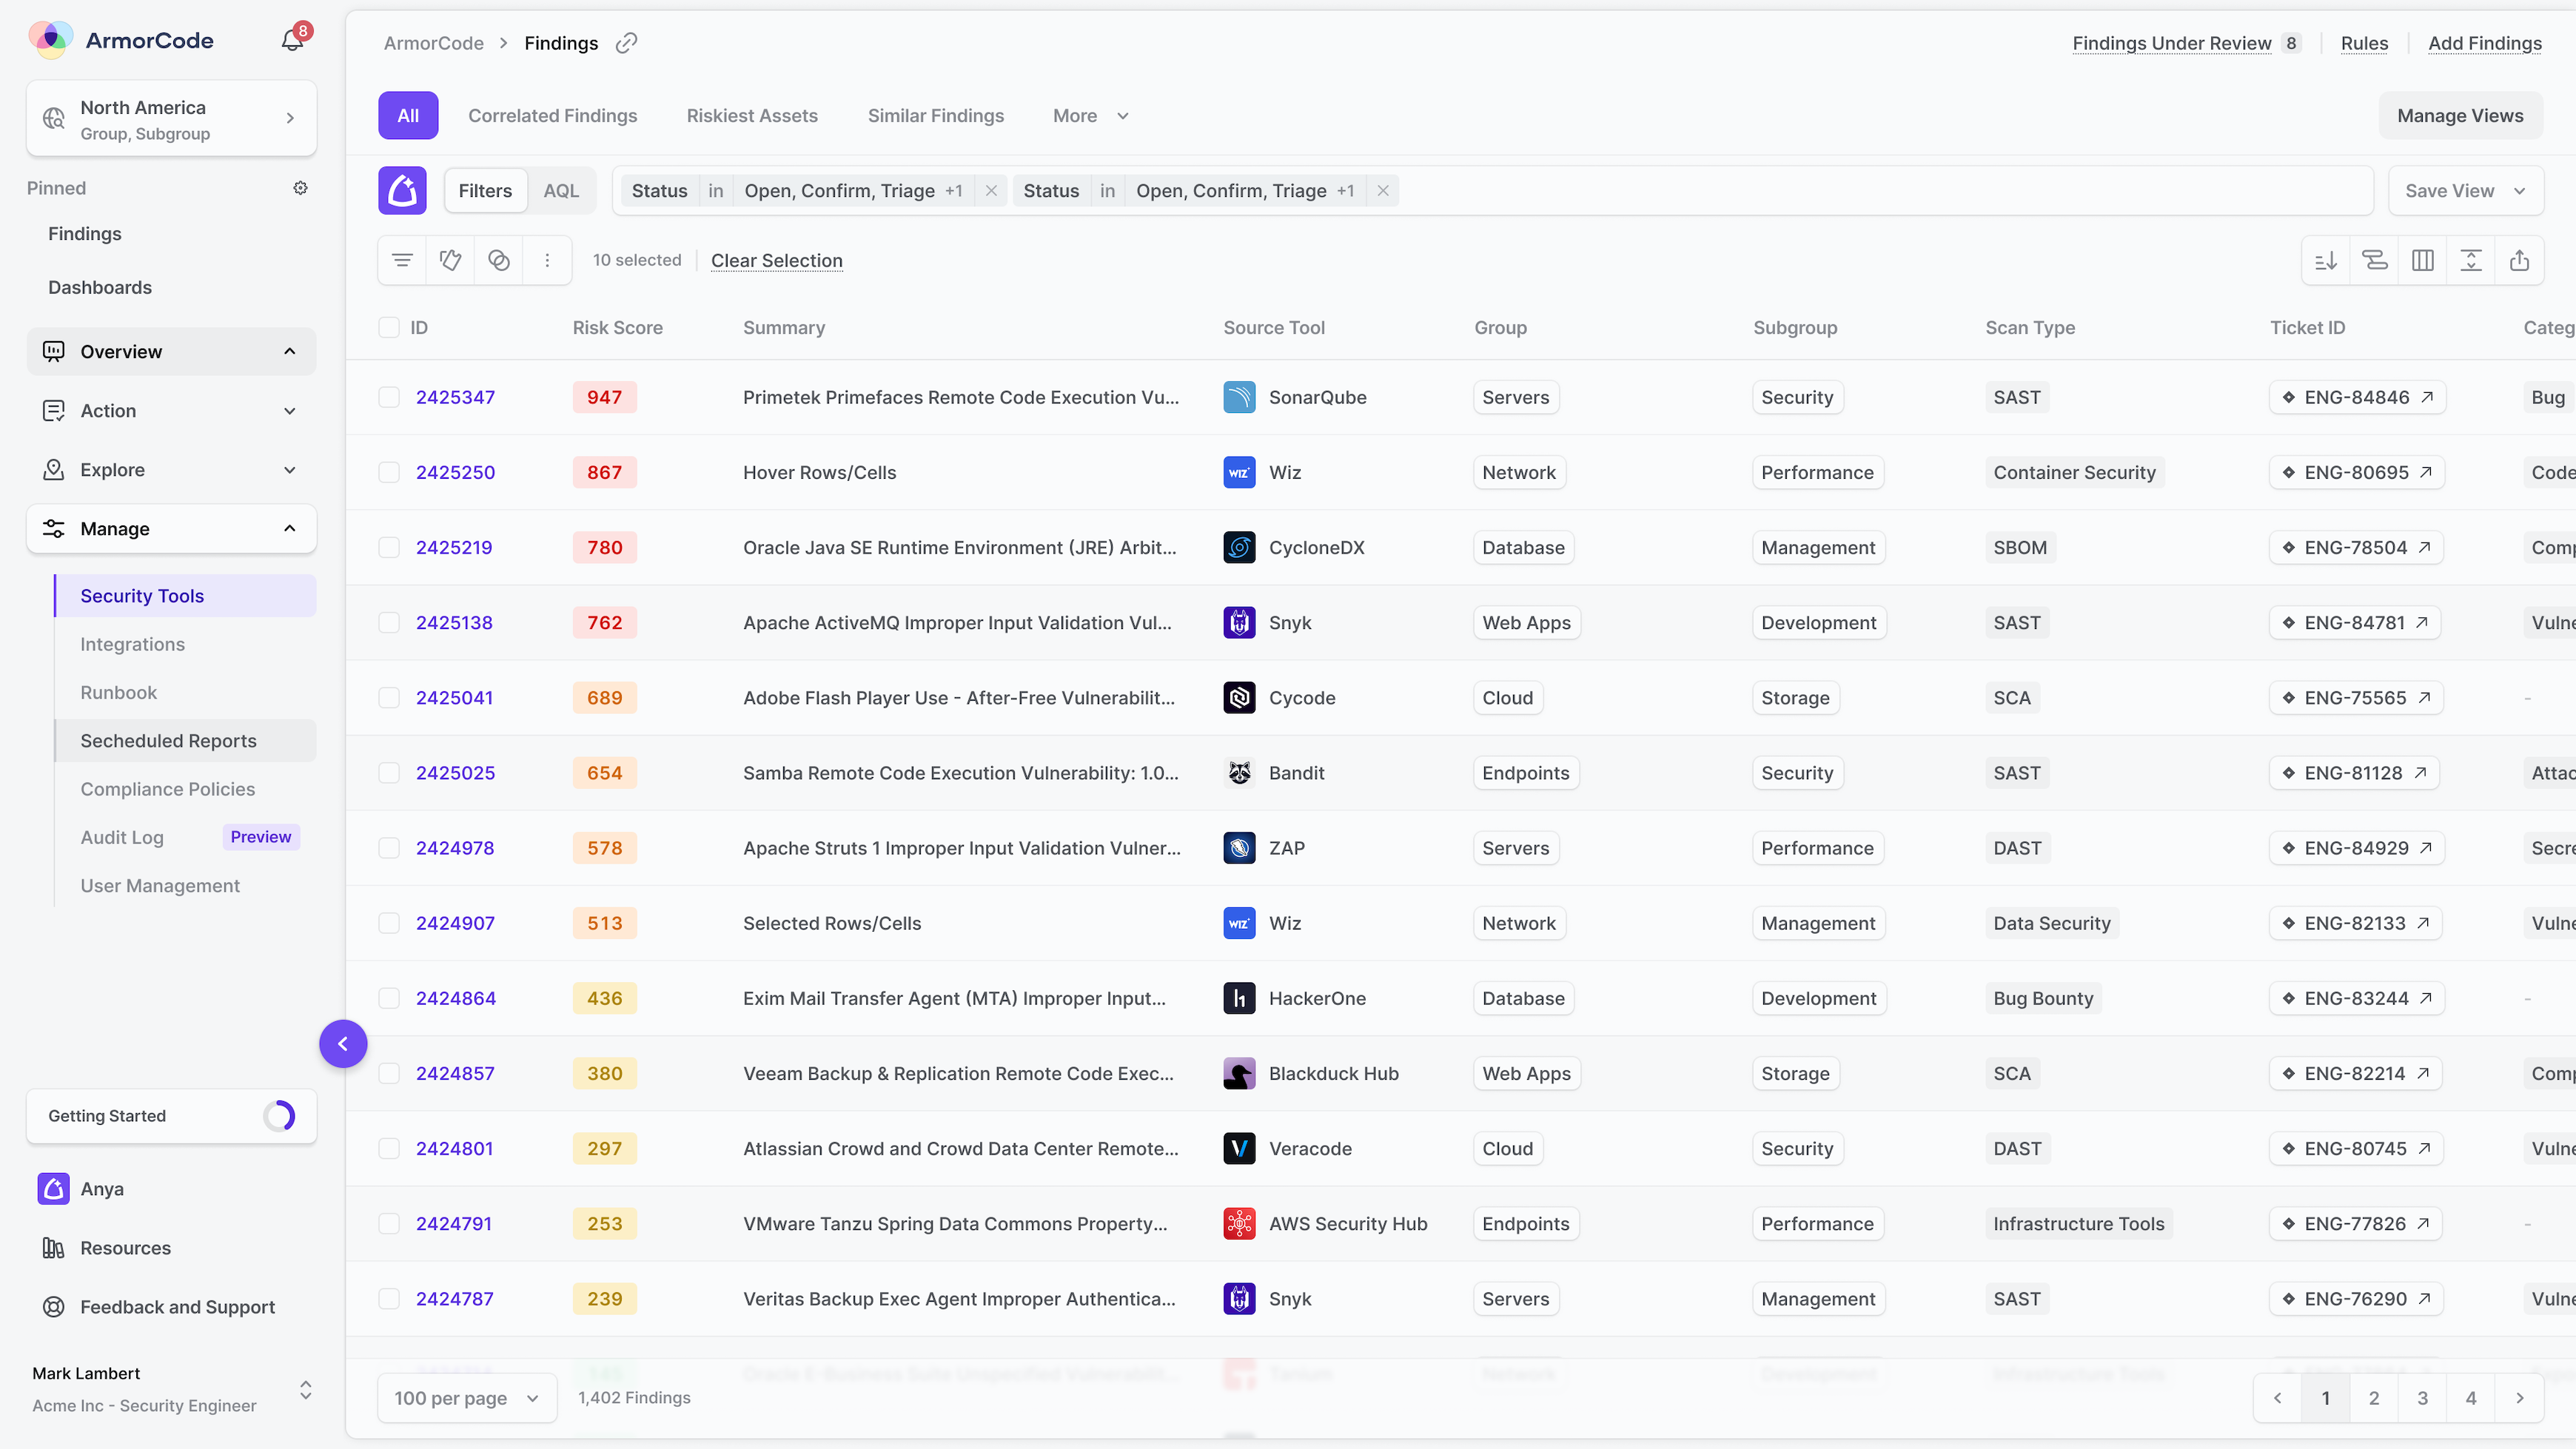Image resolution: width=2576 pixels, height=1449 pixels.
Task: Collapse sidebar with purple arrow button
Action: pos(343,1043)
